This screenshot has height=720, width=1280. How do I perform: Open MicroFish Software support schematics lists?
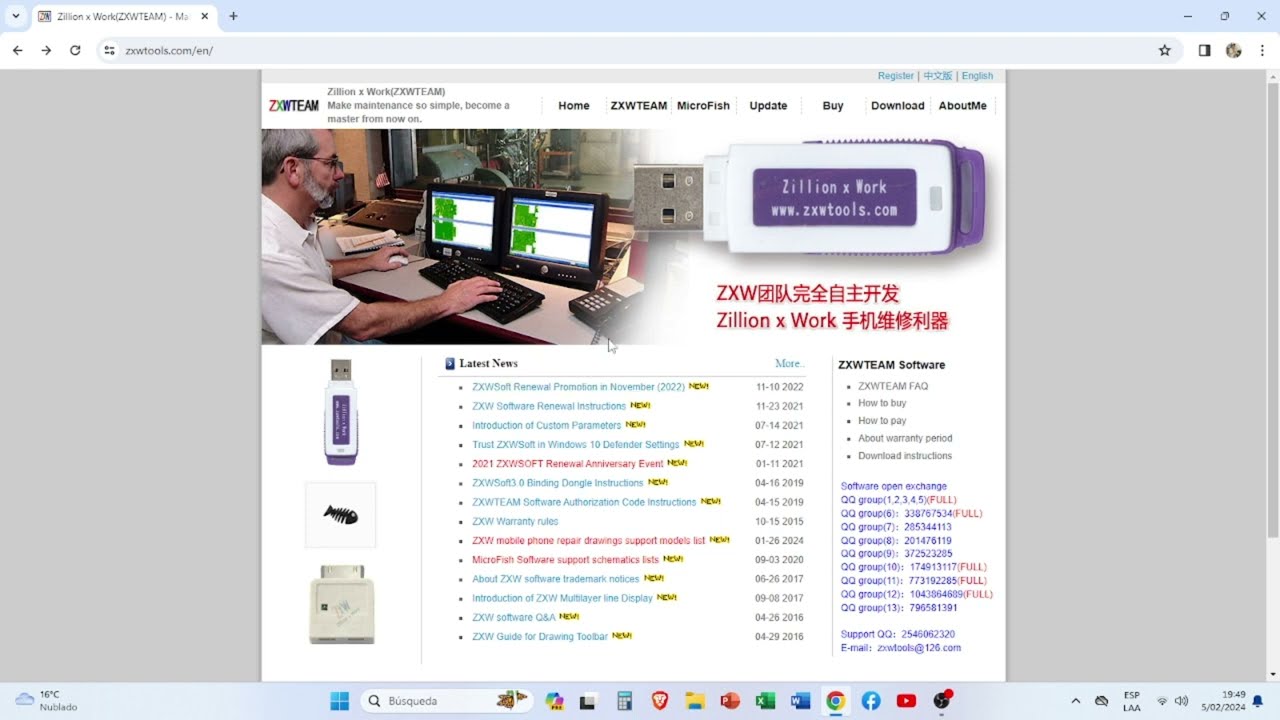pos(565,560)
